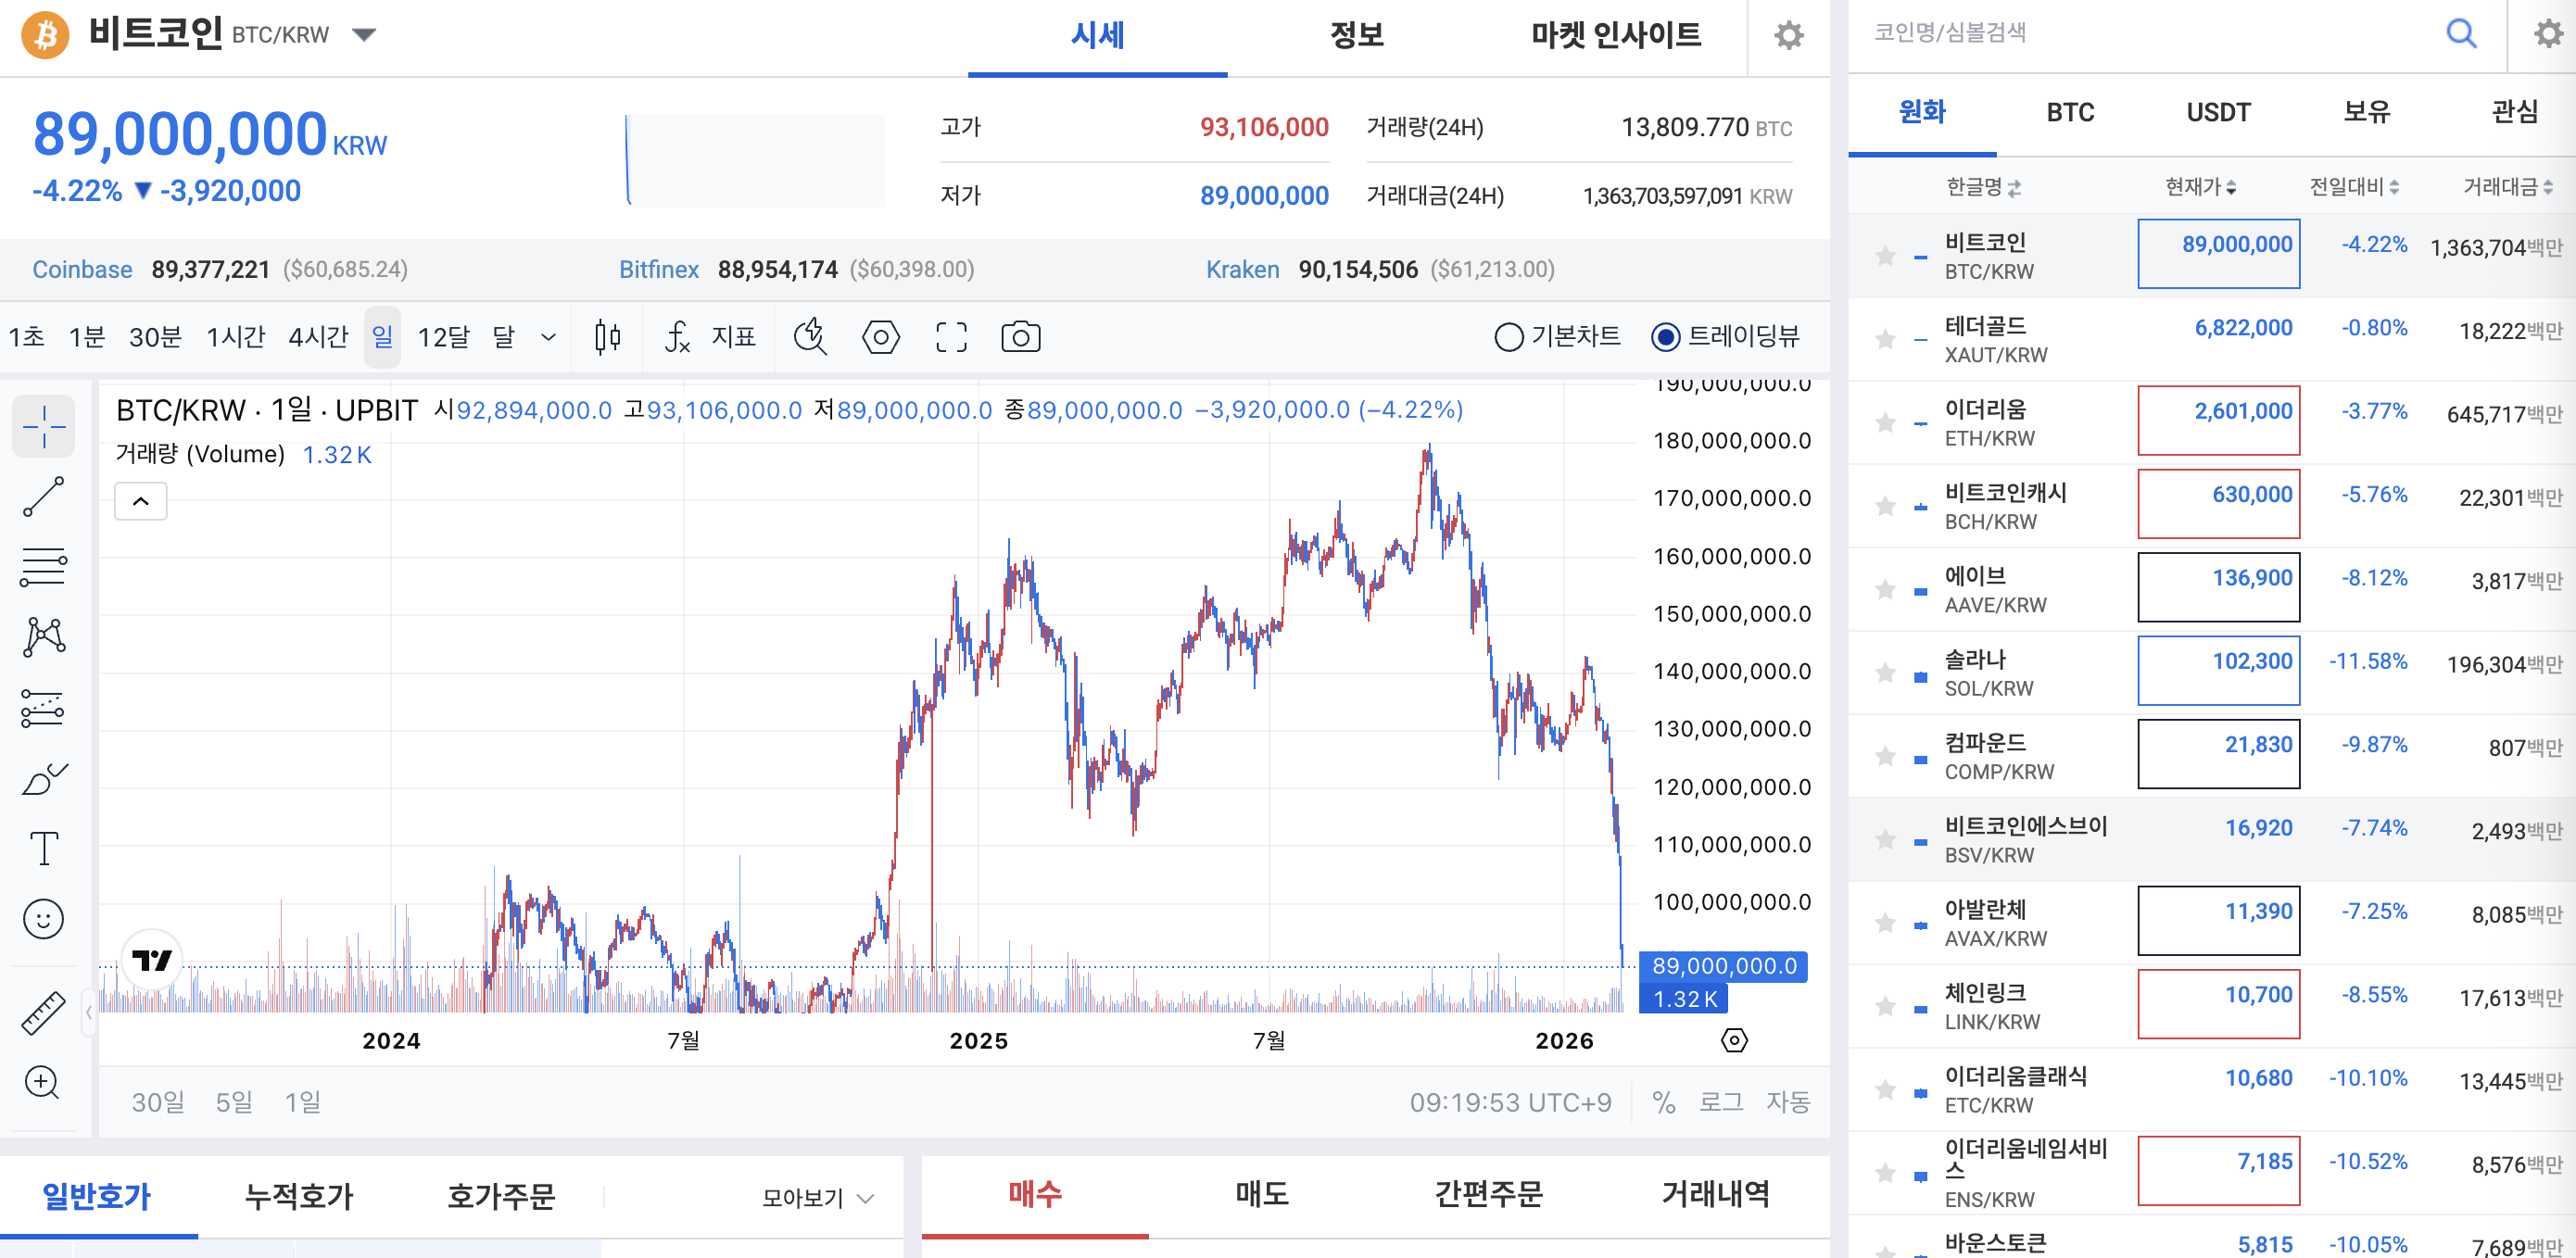Switch to the BTC market tab
The image size is (2576, 1258).
click(x=2070, y=112)
